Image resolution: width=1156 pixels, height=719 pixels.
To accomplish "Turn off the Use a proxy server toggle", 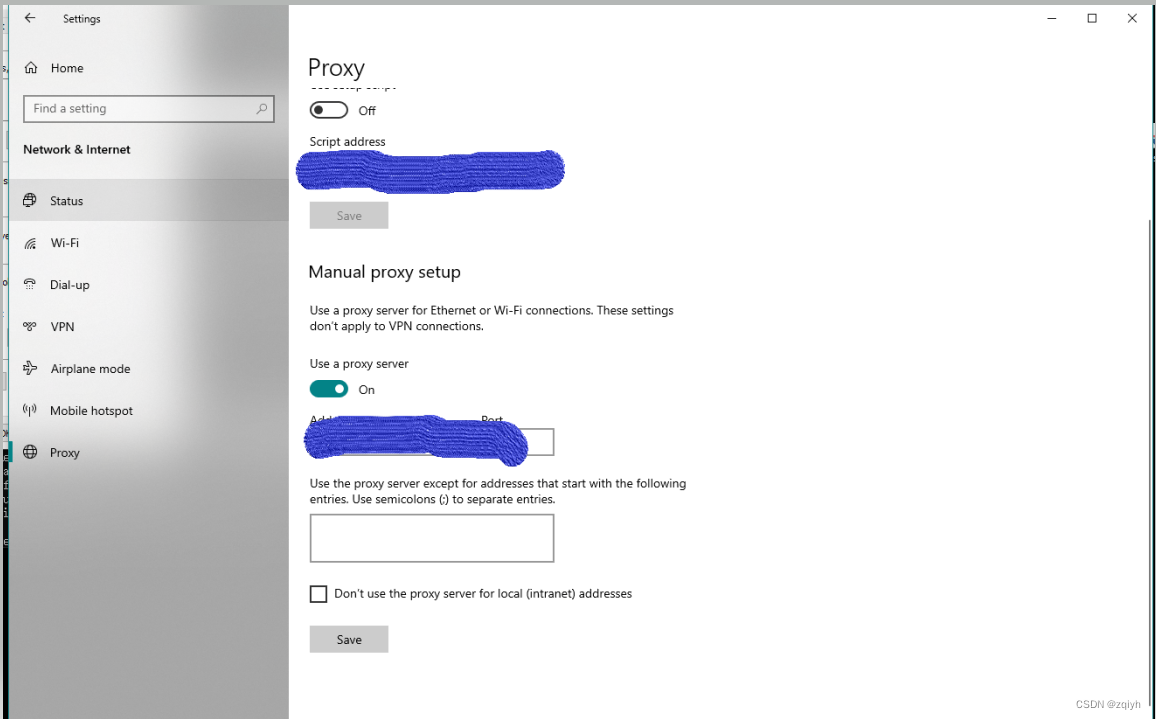I will pos(329,389).
